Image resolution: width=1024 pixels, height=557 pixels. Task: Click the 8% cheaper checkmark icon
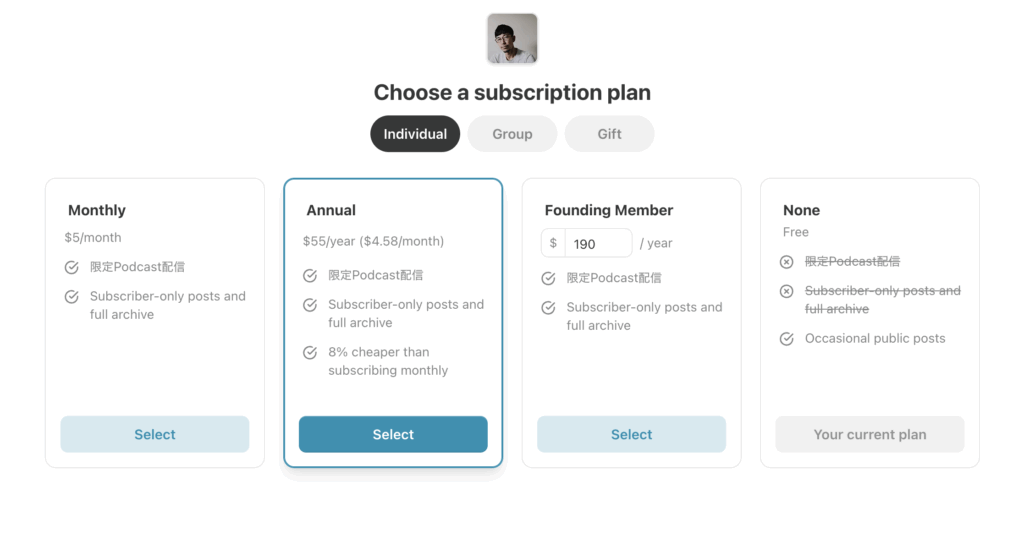(x=310, y=353)
